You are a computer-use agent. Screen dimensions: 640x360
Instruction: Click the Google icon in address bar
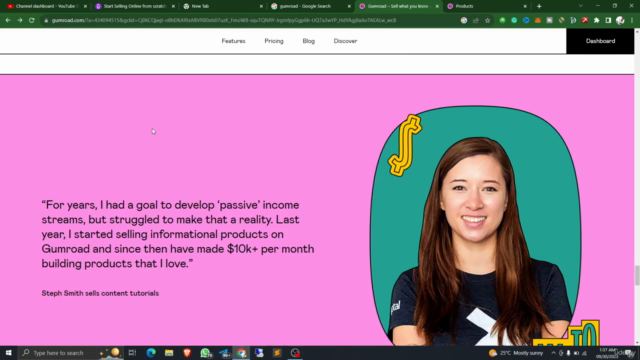464,20
